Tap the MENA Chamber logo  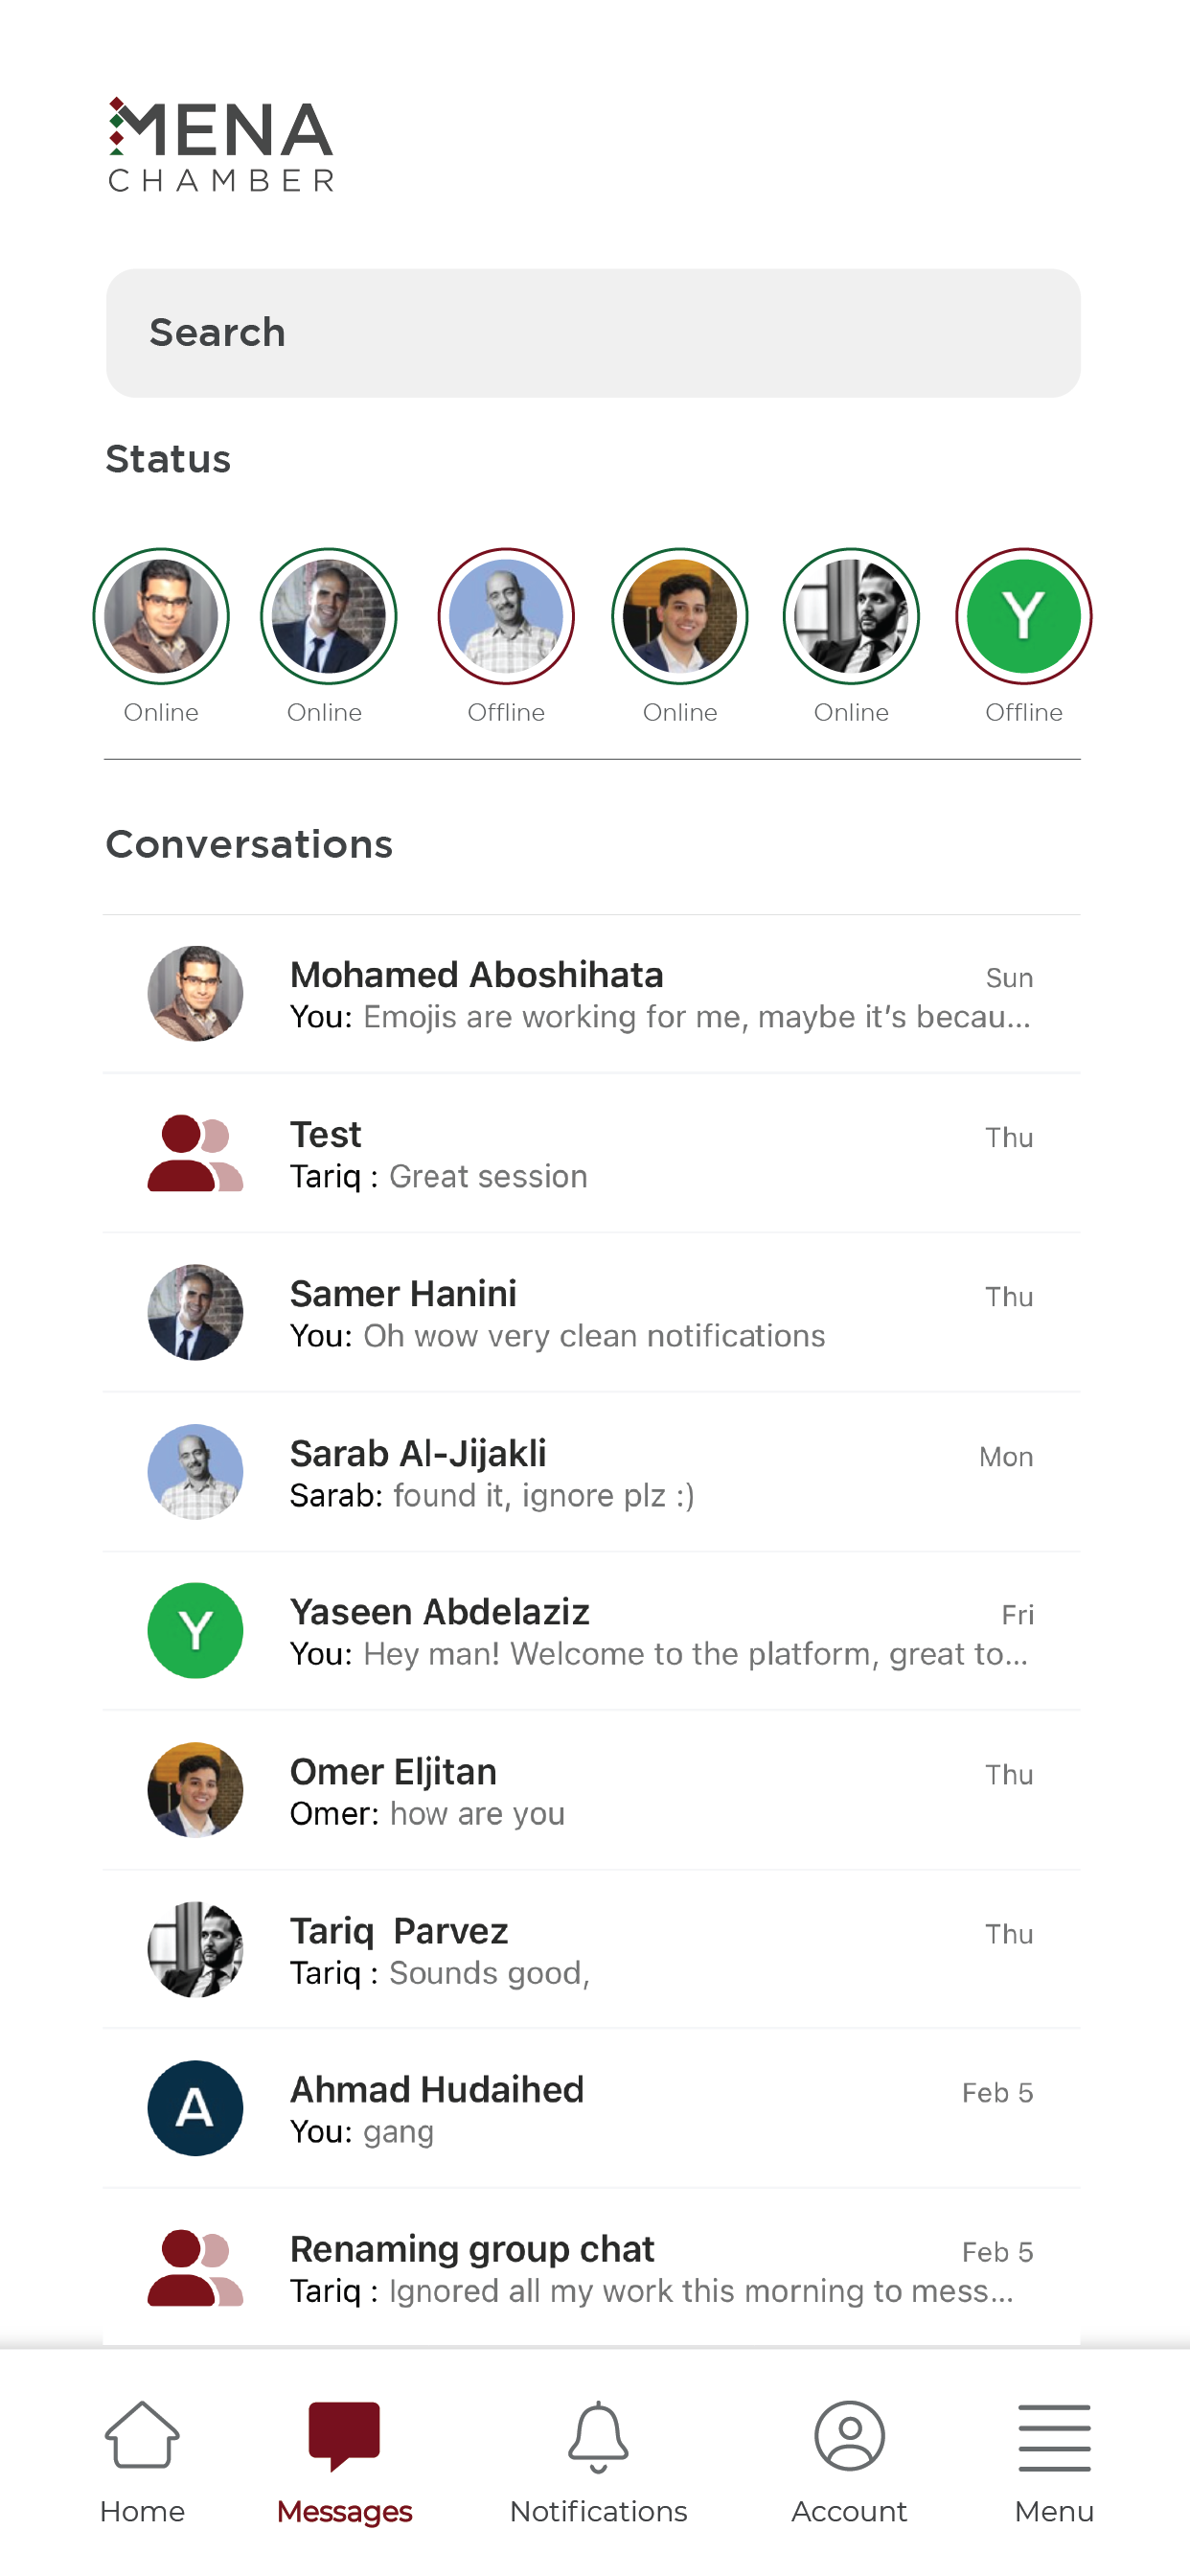(x=221, y=145)
